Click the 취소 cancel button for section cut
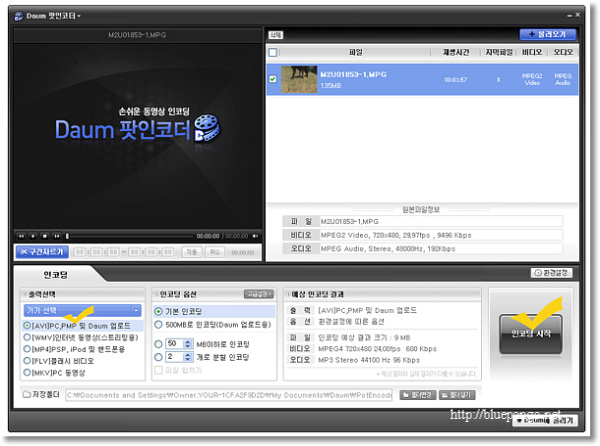This screenshot has width=600, height=446. [215, 252]
